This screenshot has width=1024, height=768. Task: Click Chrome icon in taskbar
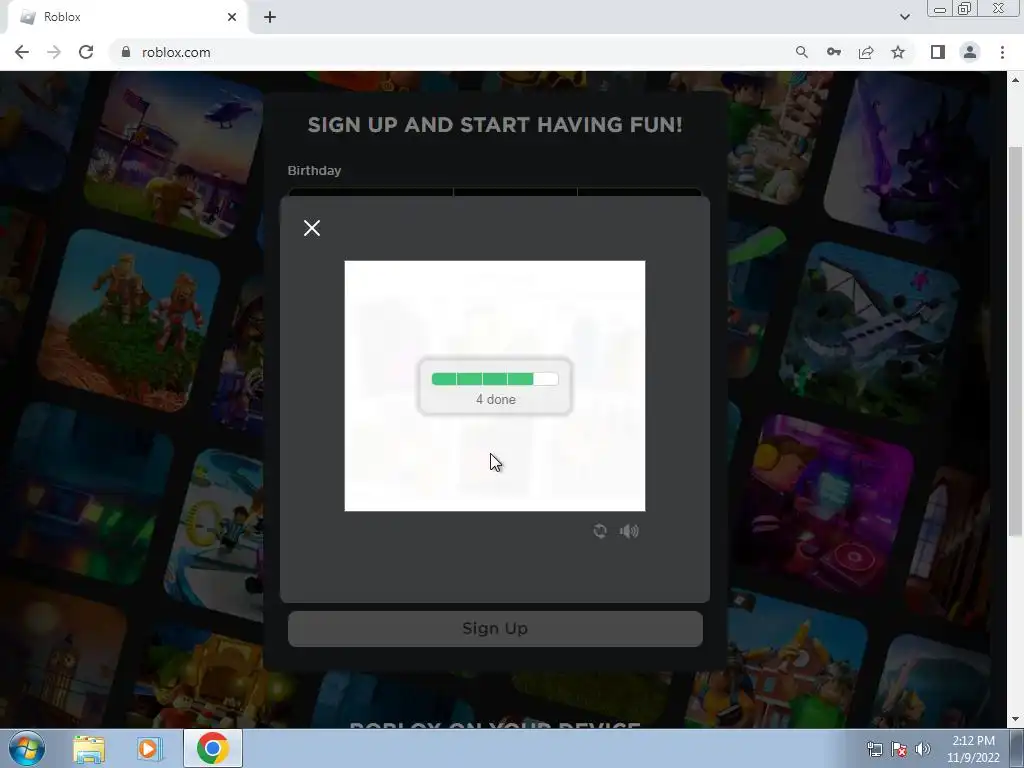tap(213, 748)
